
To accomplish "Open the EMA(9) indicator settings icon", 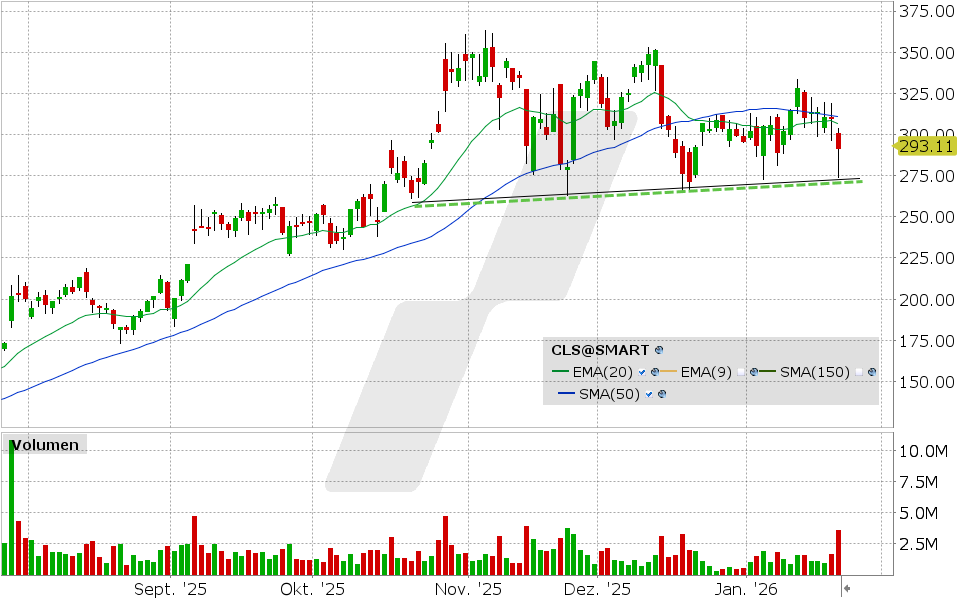I will pyautogui.click(x=752, y=372).
